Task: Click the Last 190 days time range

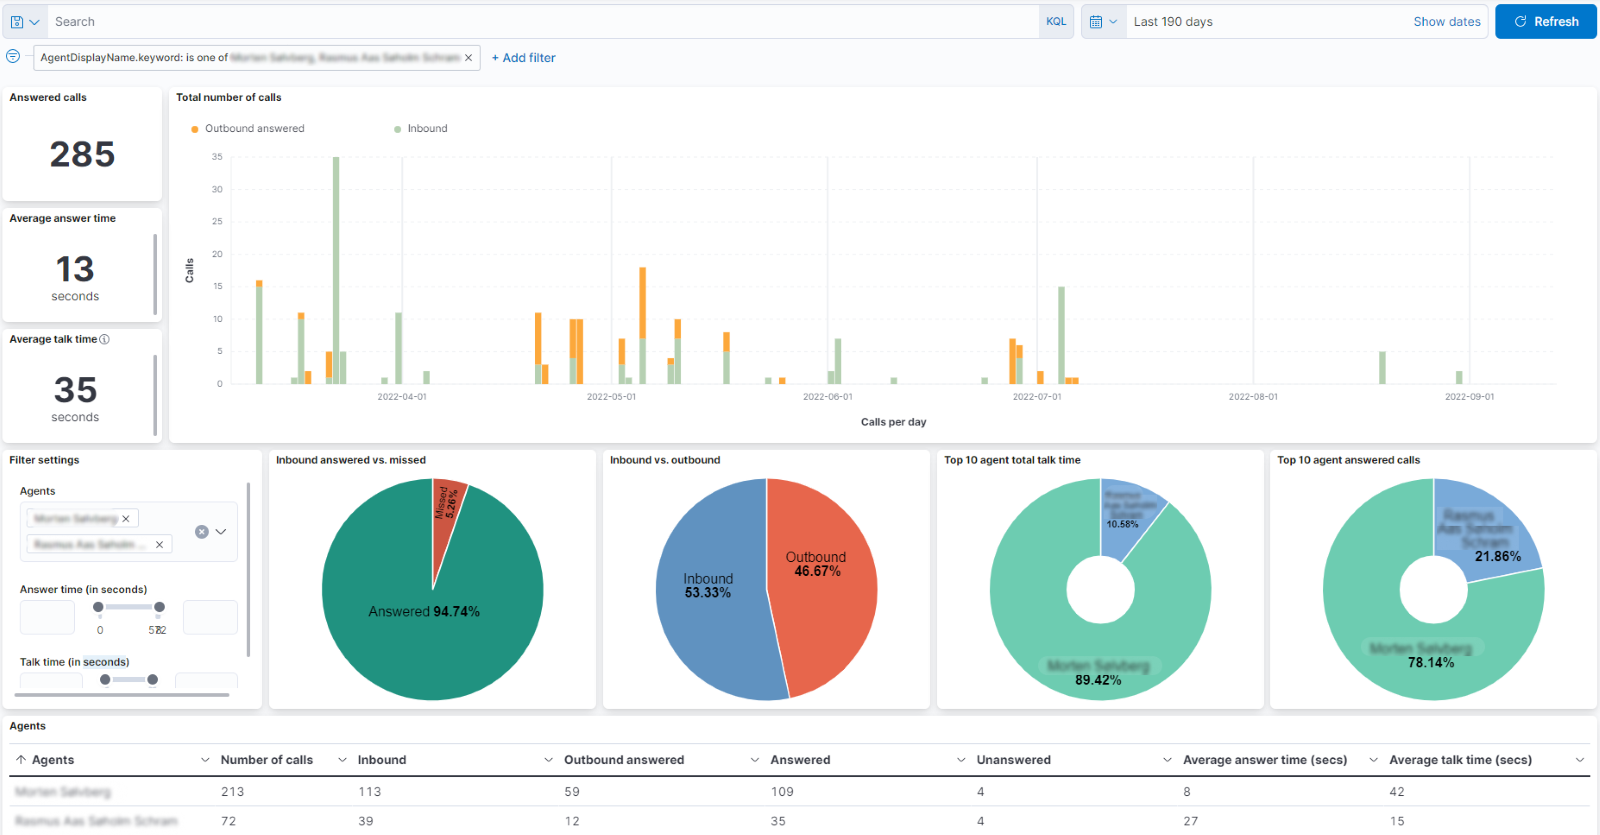Action: click(x=1173, y=22)
